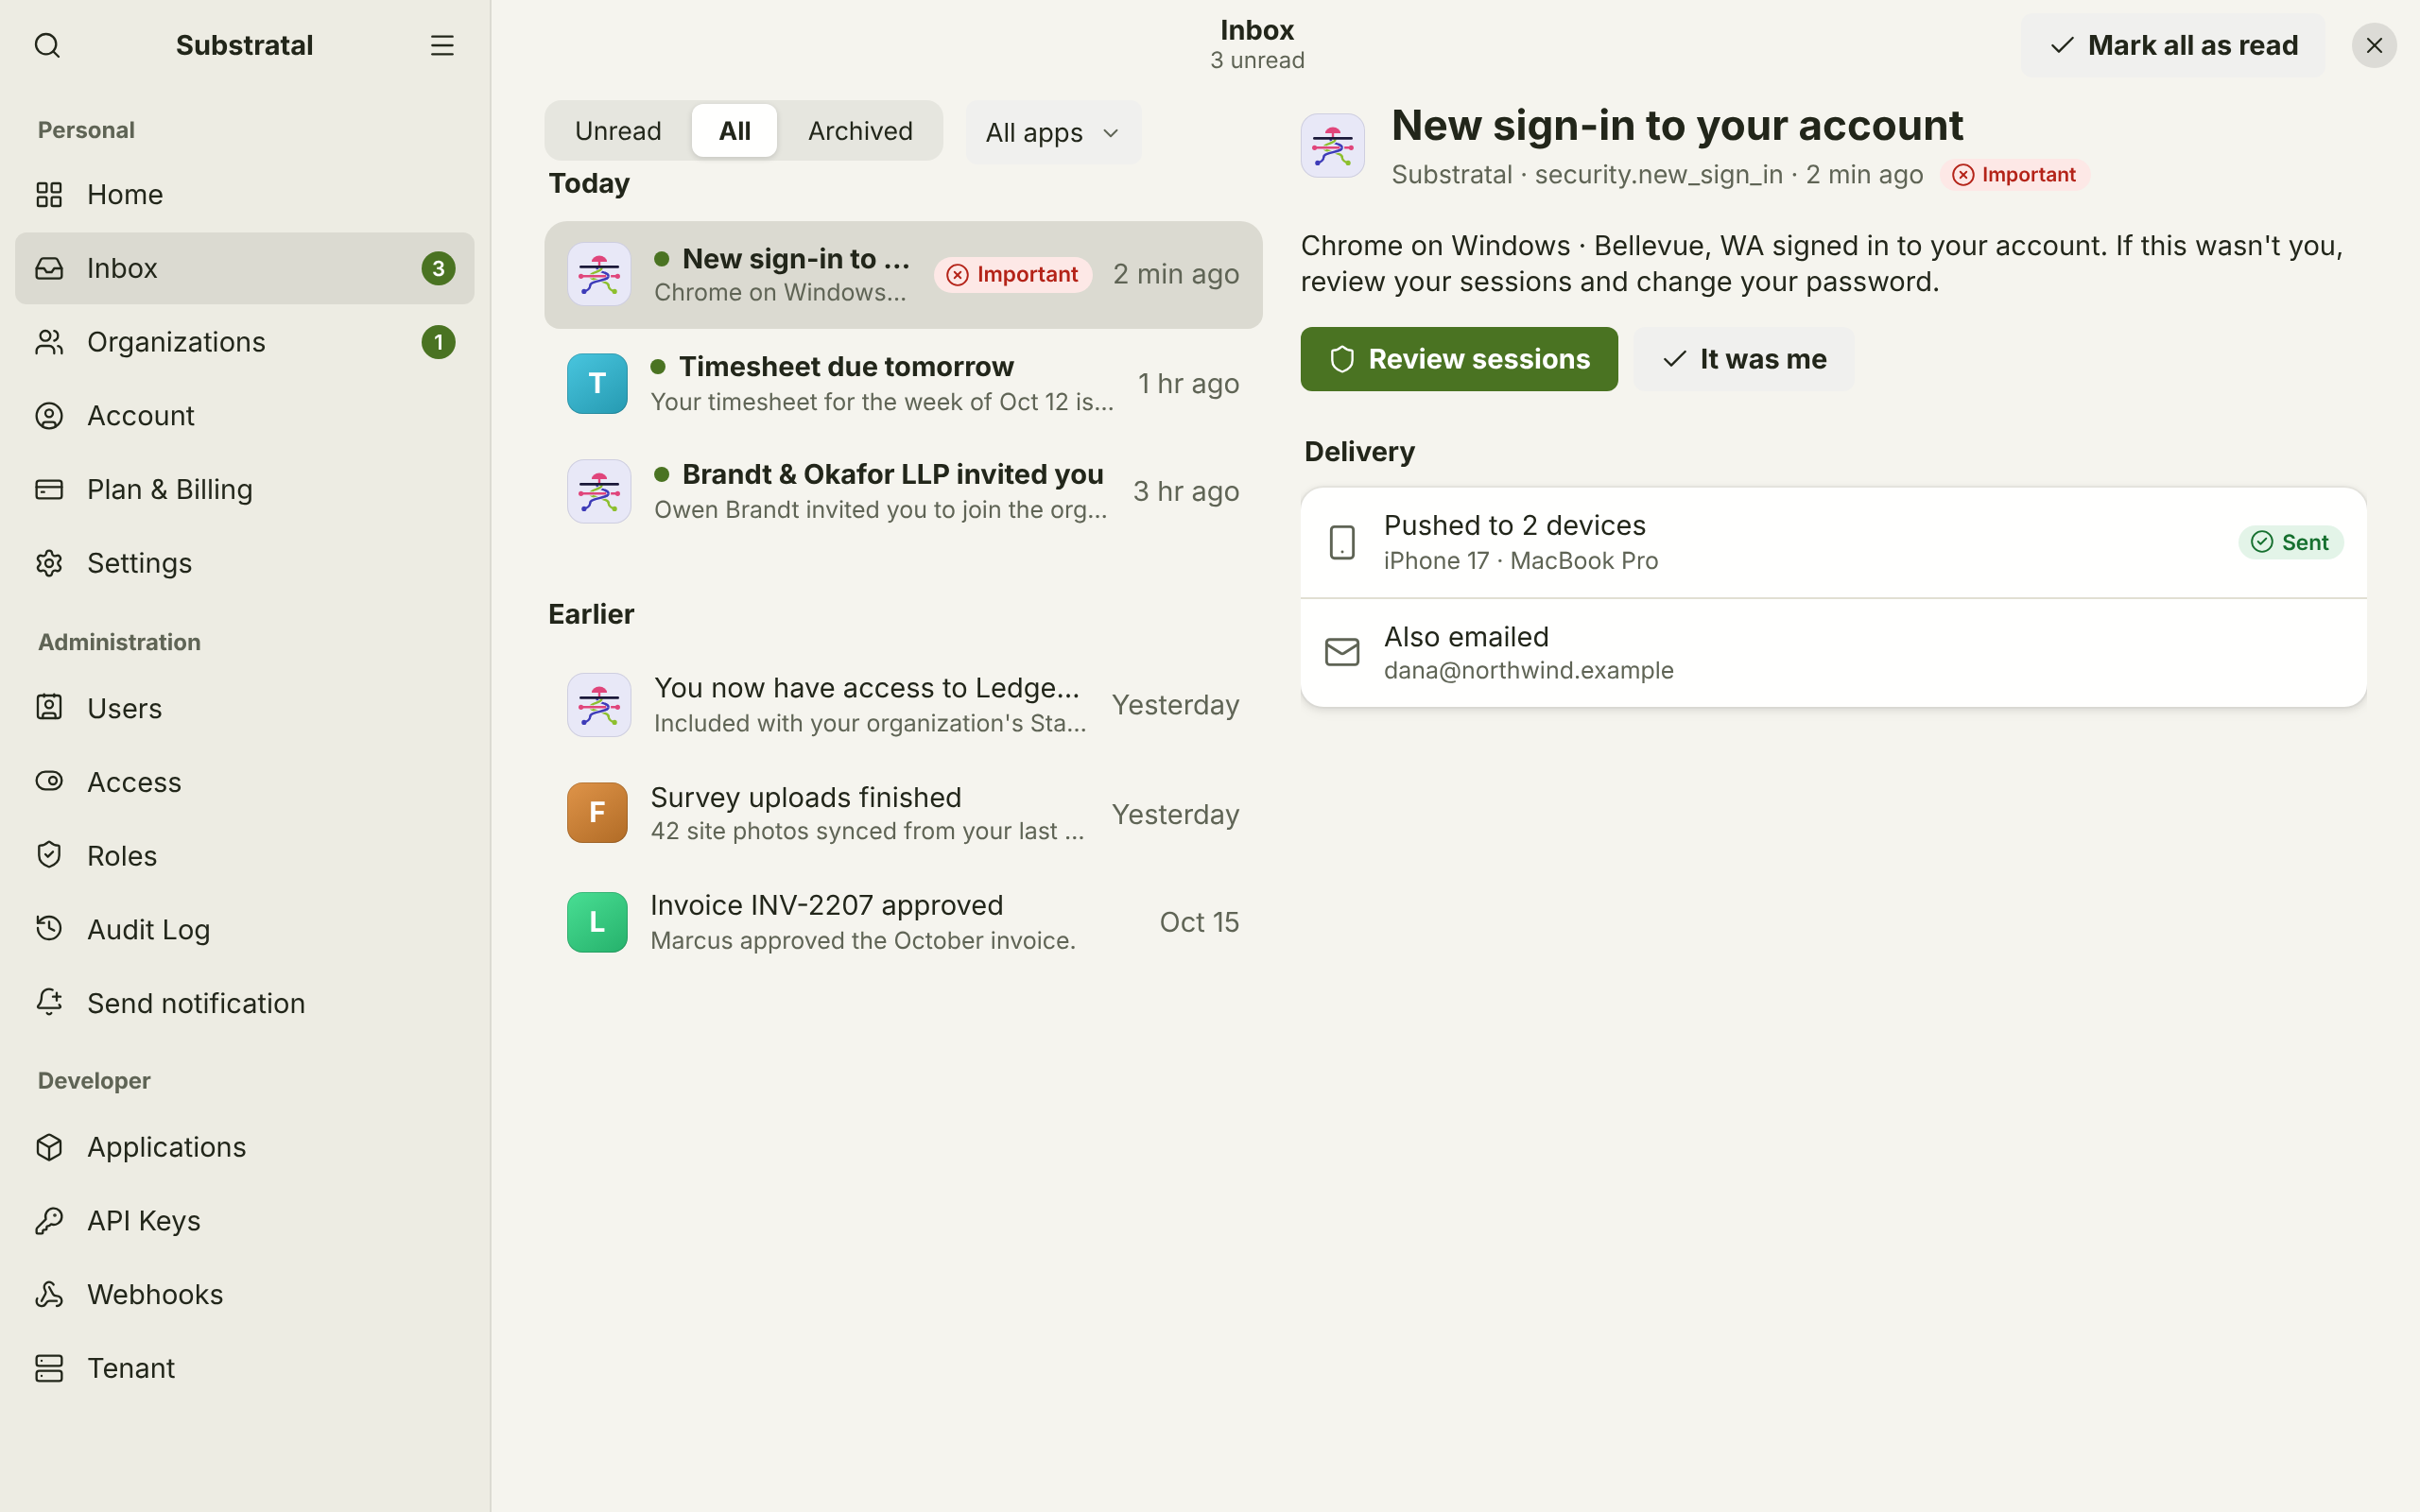Image resolution: width=2420 pixels, height=1512 pixels.
Task: Open You now have access to Ledge... notification
Action: [x=903, y=705]
